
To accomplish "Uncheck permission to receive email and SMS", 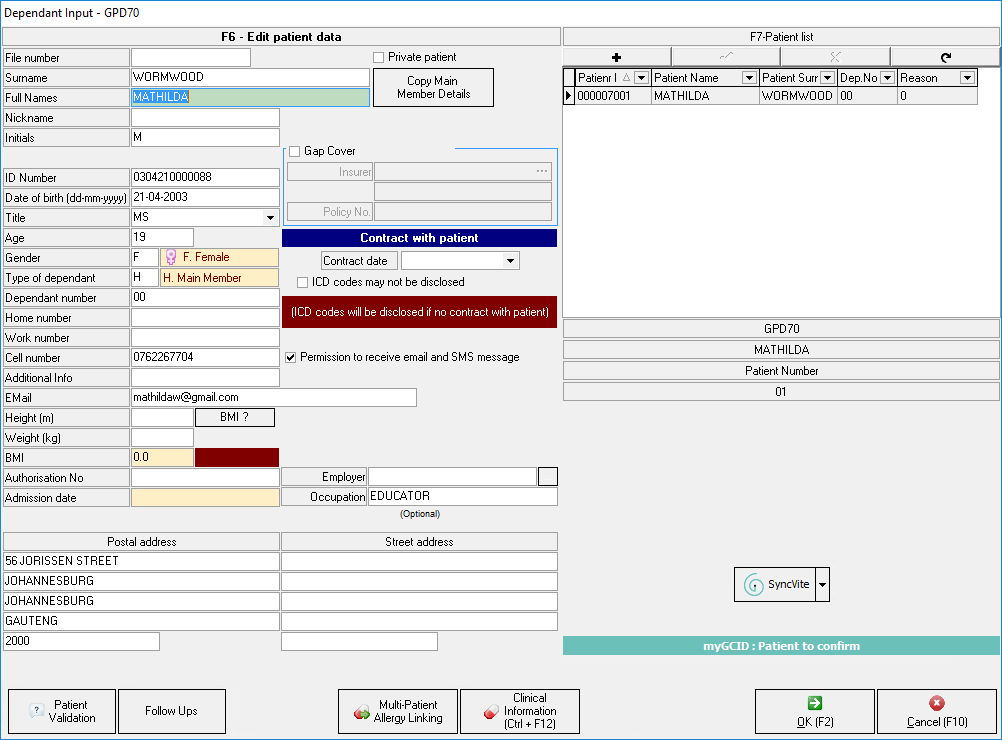I will [291, 357].
